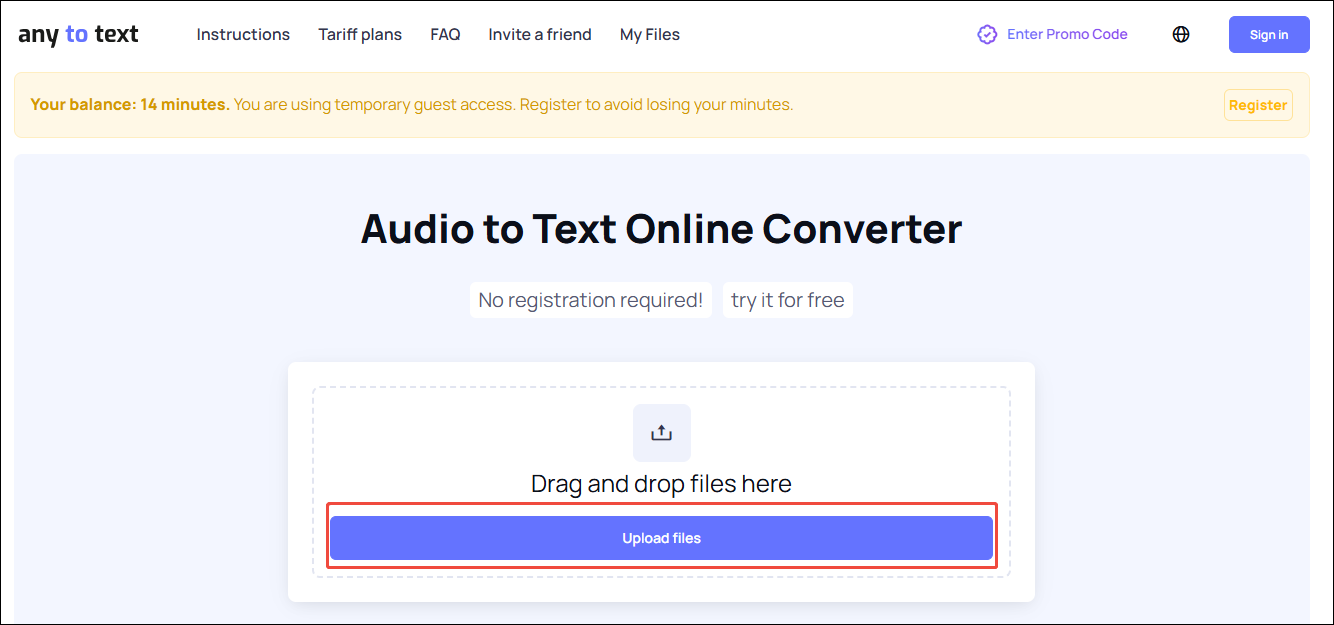The width and height of the screenshot is (1334, 625).
Task: Click 'Drag and drop files here' text
Action: point(661,483)
